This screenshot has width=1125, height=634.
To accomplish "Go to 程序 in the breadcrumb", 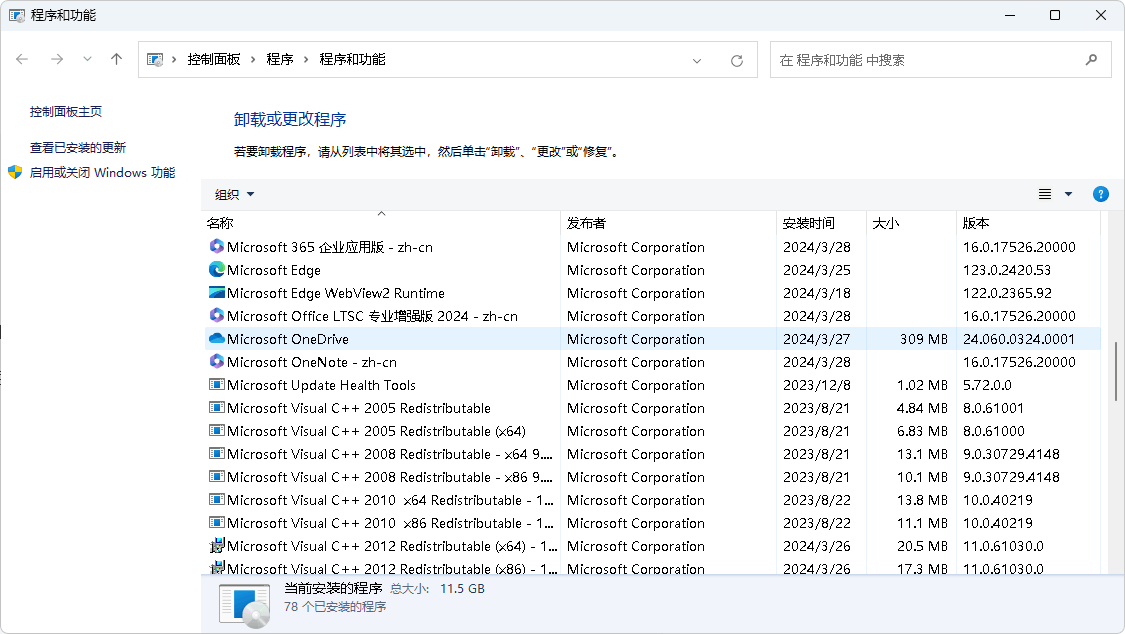I will 280,60.
